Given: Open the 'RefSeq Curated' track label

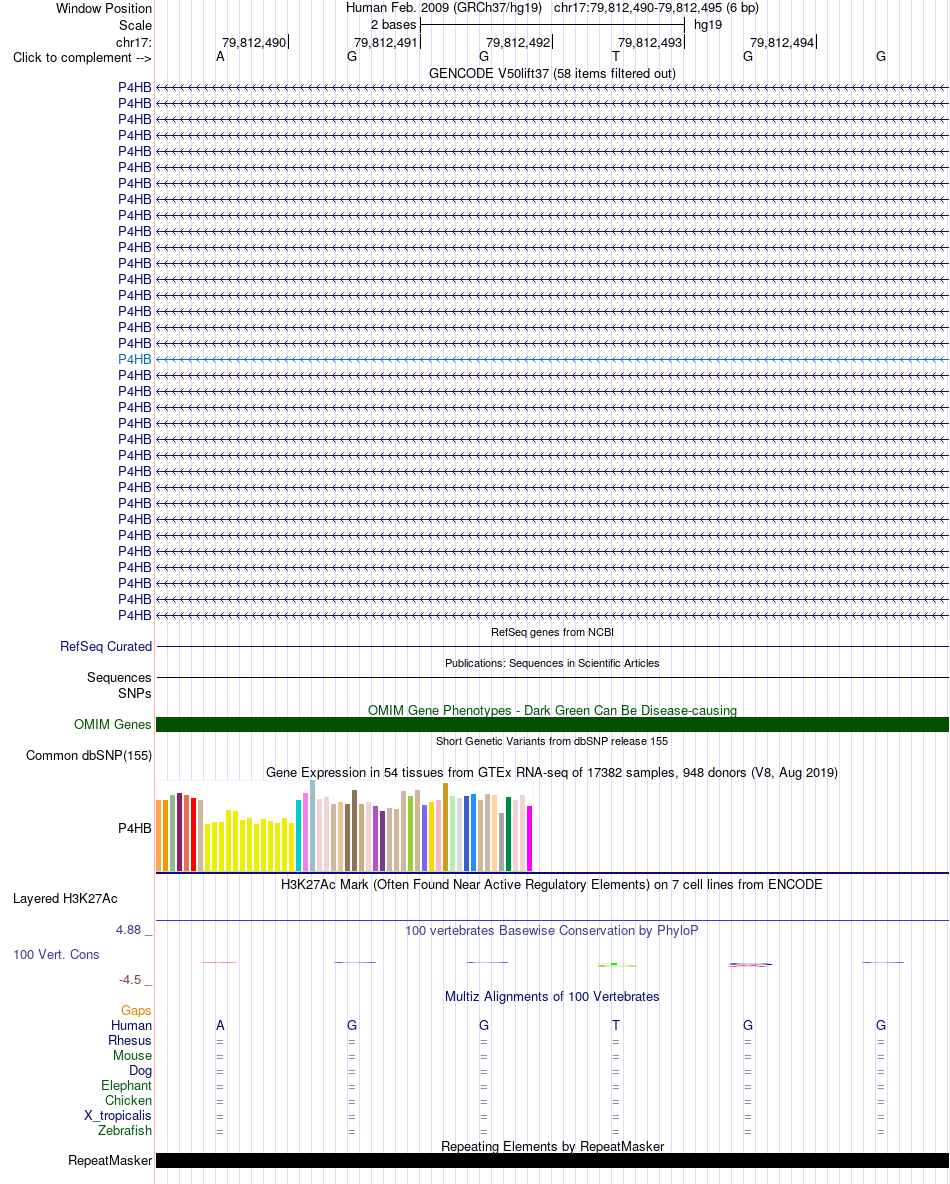Looking at the screenshot, I should (106, 646).
